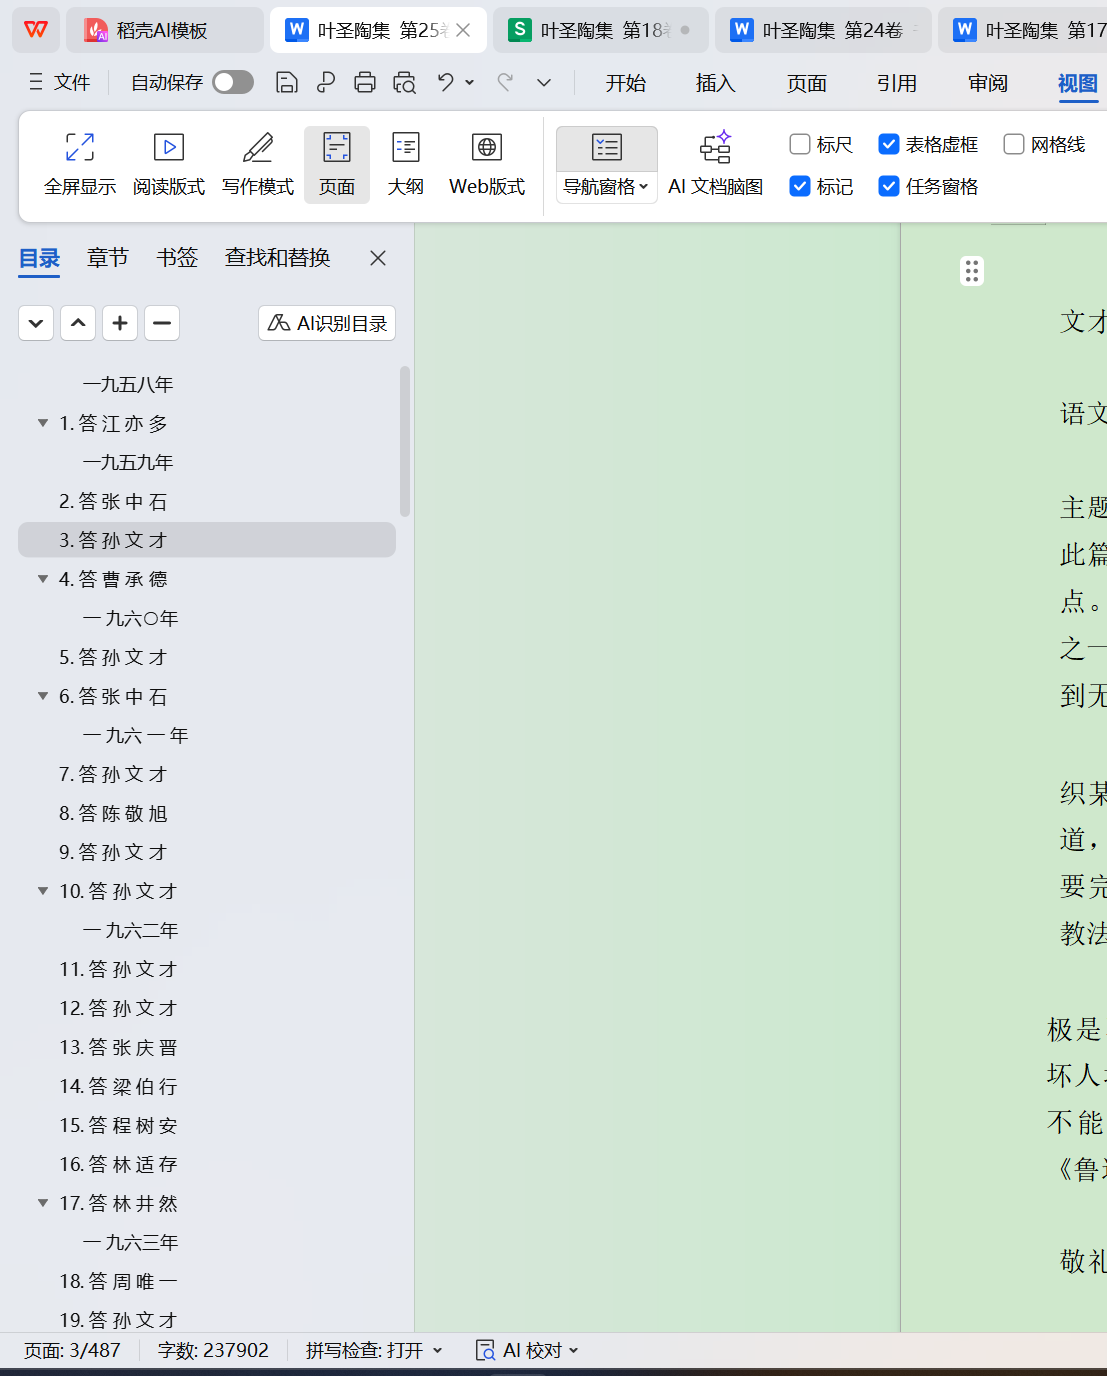Screen dimensions: 1107x1376
Task: Open the 导航窗格 dropdown arrow
Action: coord(644,187)
